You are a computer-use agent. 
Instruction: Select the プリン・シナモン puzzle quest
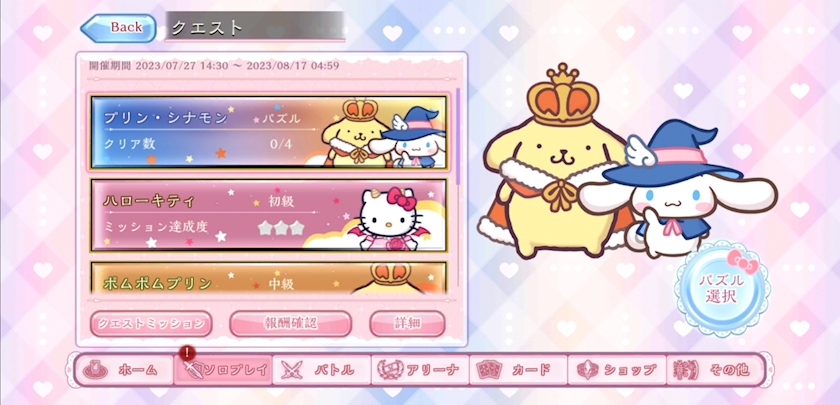click(268, 133)
